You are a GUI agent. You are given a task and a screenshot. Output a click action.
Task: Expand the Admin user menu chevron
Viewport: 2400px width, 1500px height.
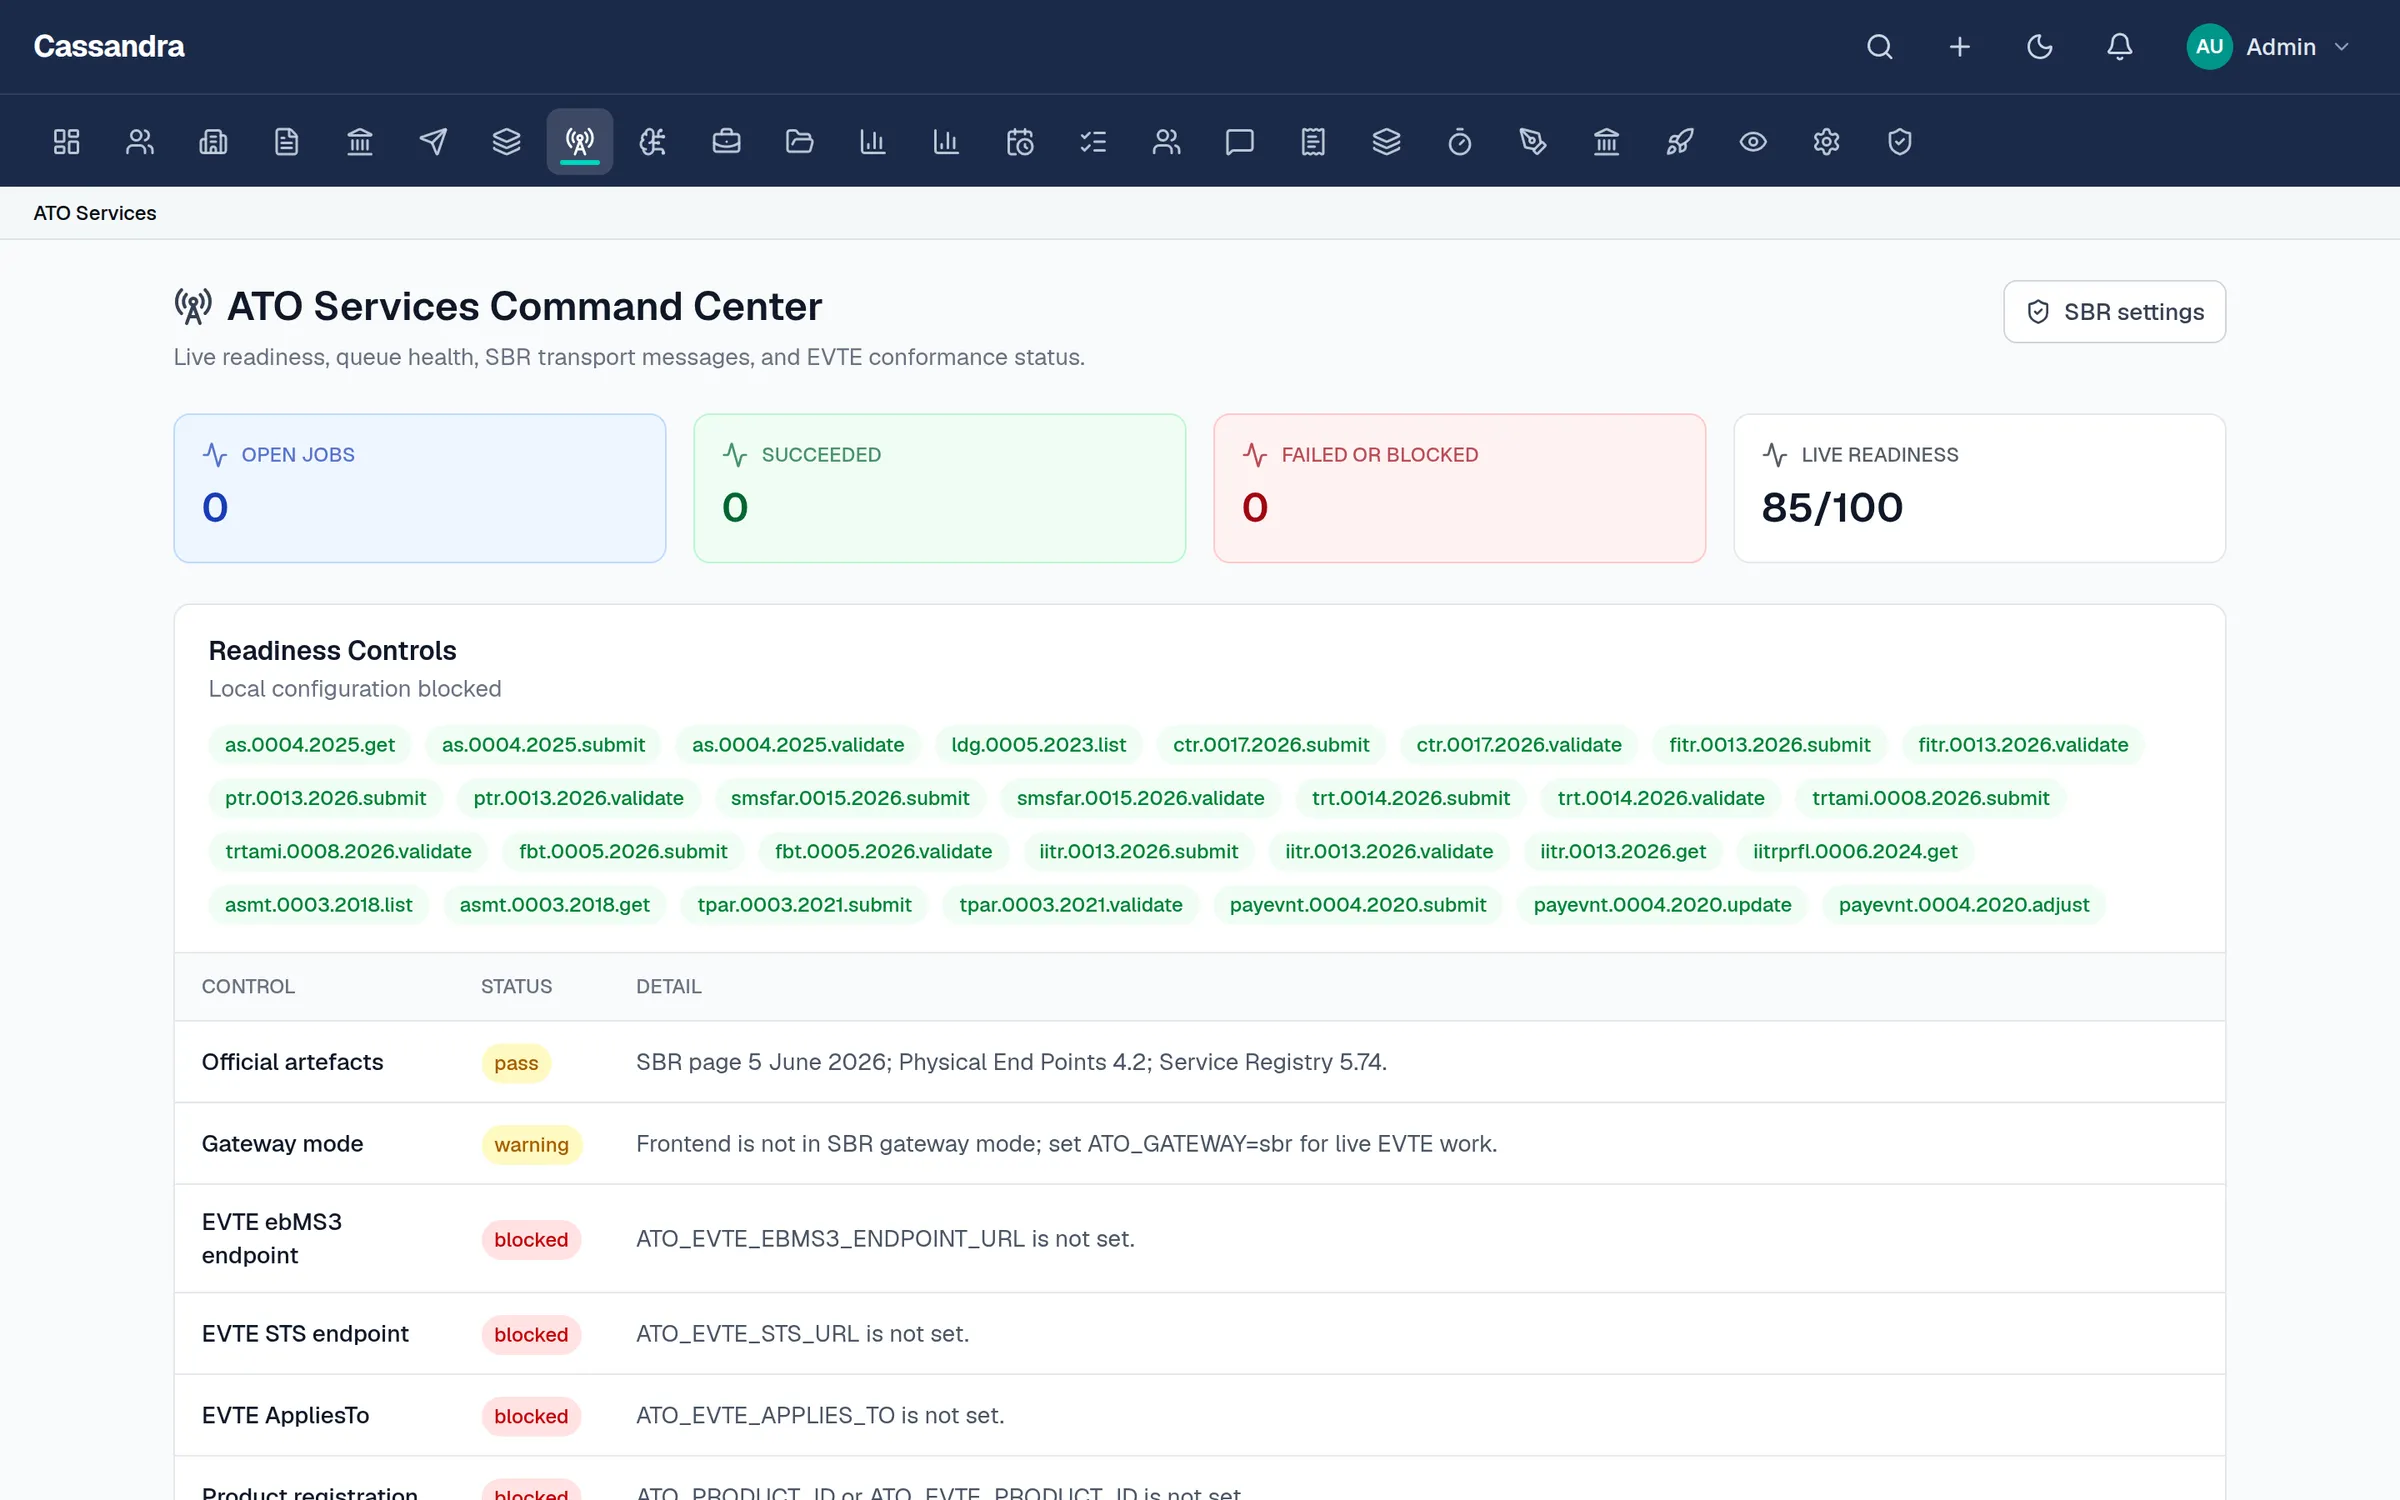(2341, 47)
